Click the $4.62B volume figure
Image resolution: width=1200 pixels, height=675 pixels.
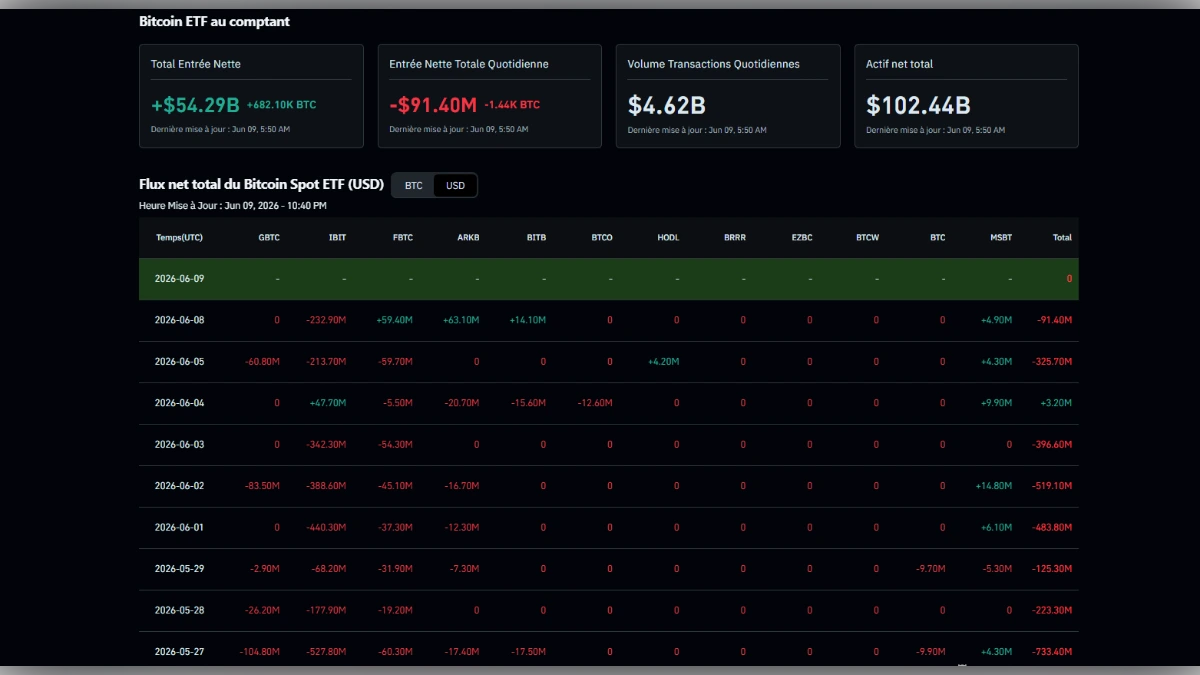(667, 105)
